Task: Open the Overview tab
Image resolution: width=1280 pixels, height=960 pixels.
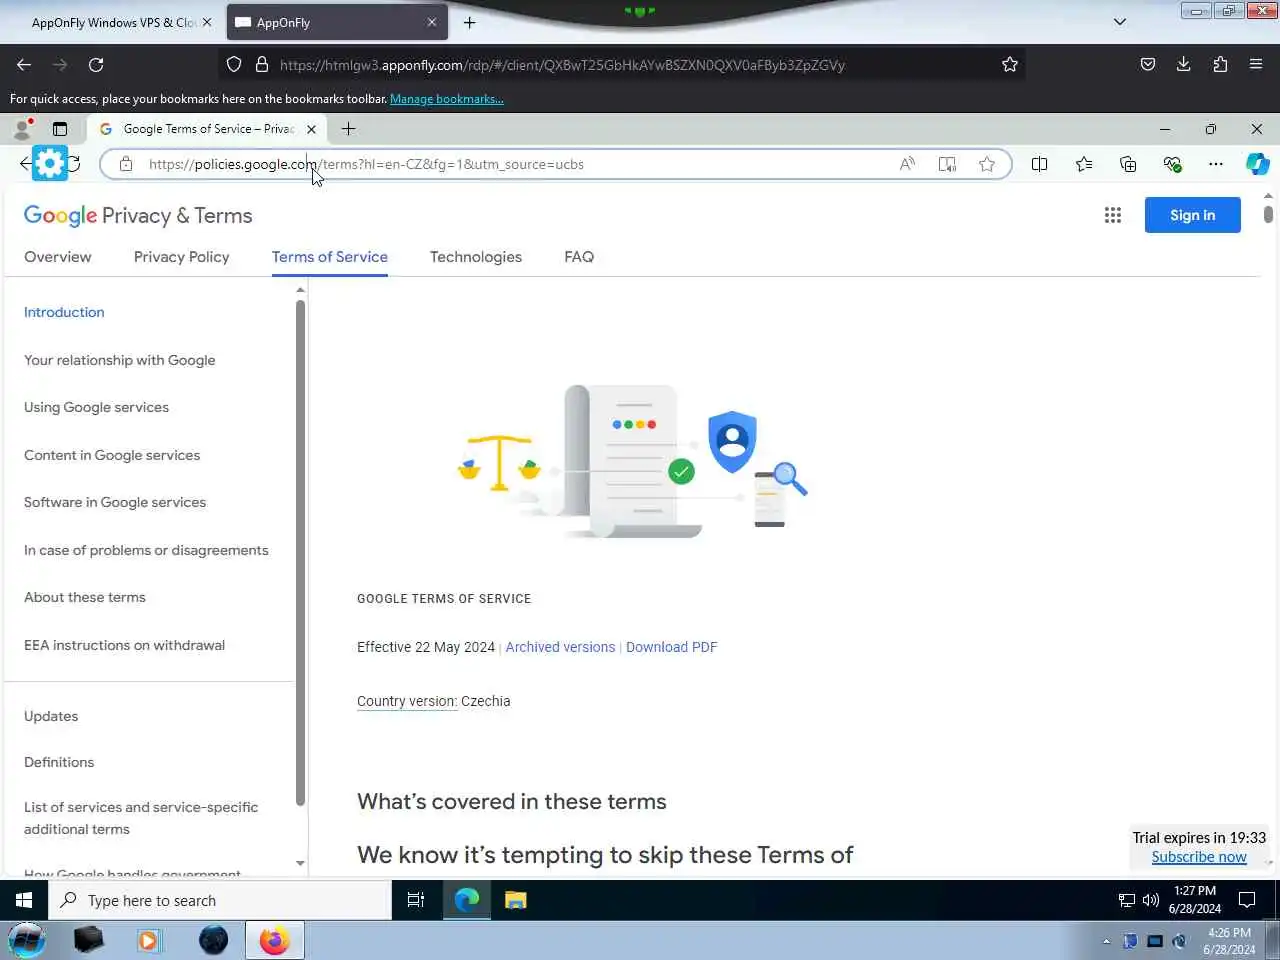Action: [58, 257]
